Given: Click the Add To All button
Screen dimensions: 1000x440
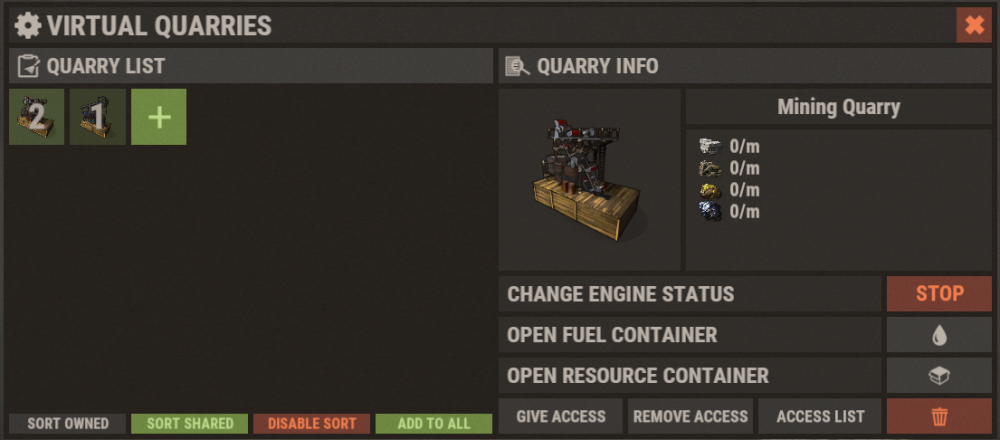Looking at the screenshot, I should tap(434, 424).
